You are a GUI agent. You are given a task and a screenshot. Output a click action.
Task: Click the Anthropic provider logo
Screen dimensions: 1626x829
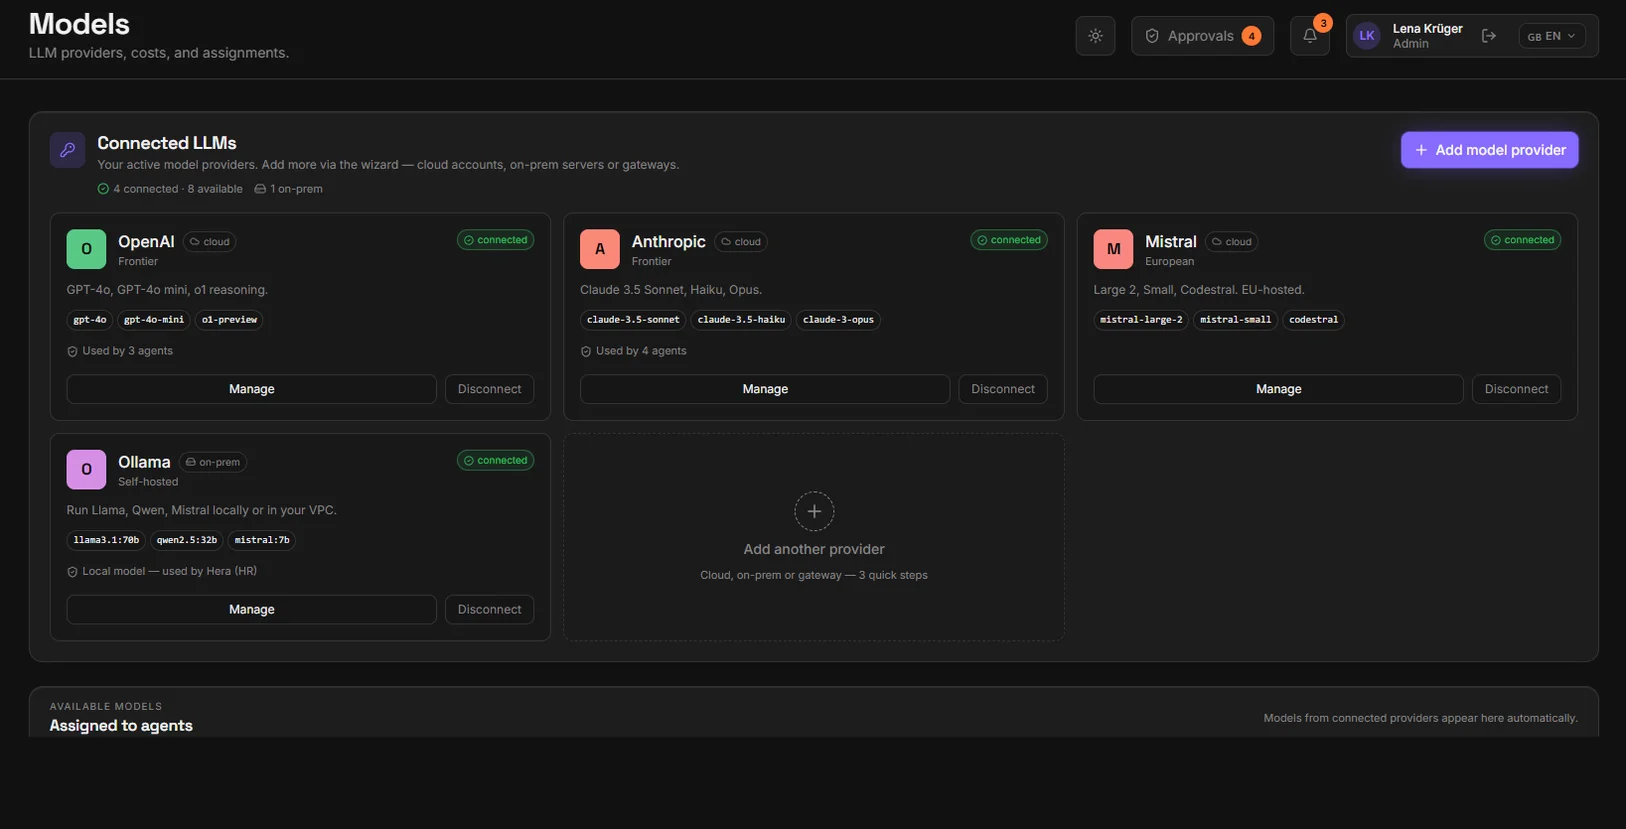600,249
